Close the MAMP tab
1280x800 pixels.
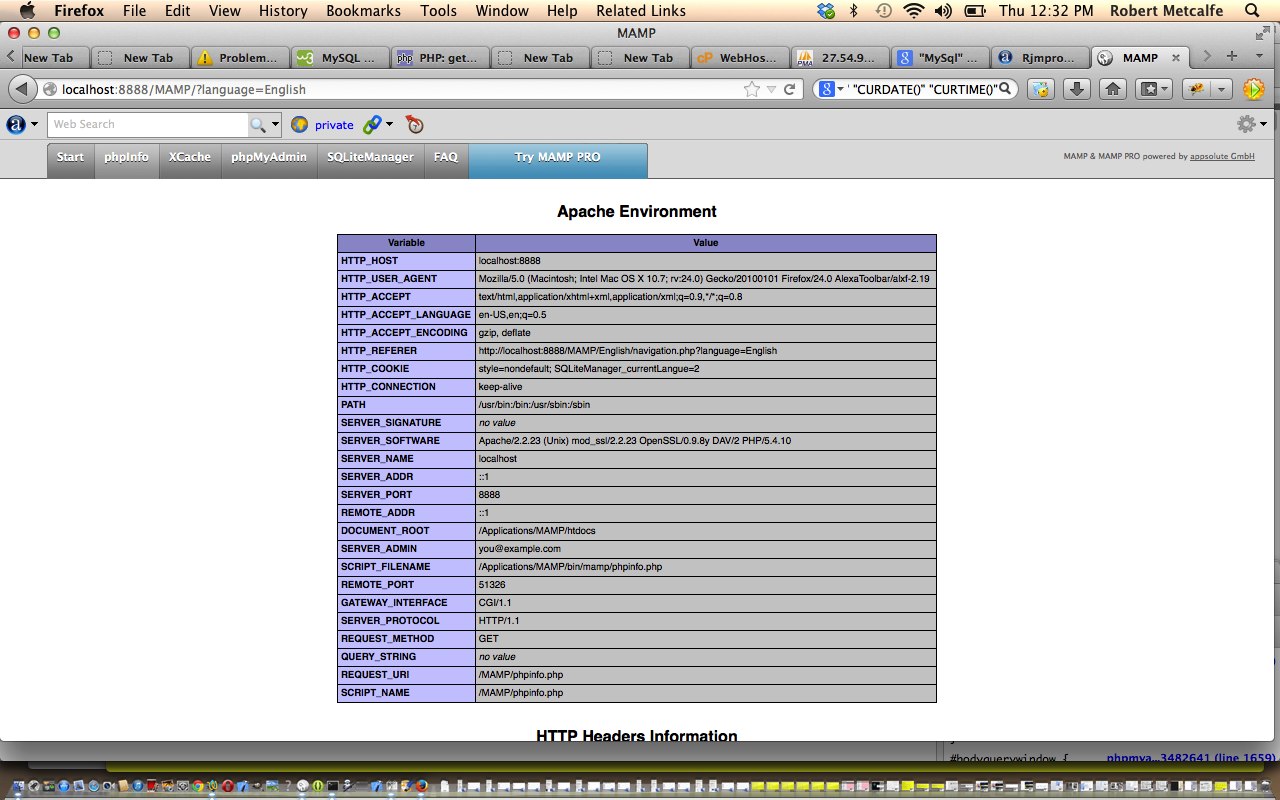[x=1175, y=57]
